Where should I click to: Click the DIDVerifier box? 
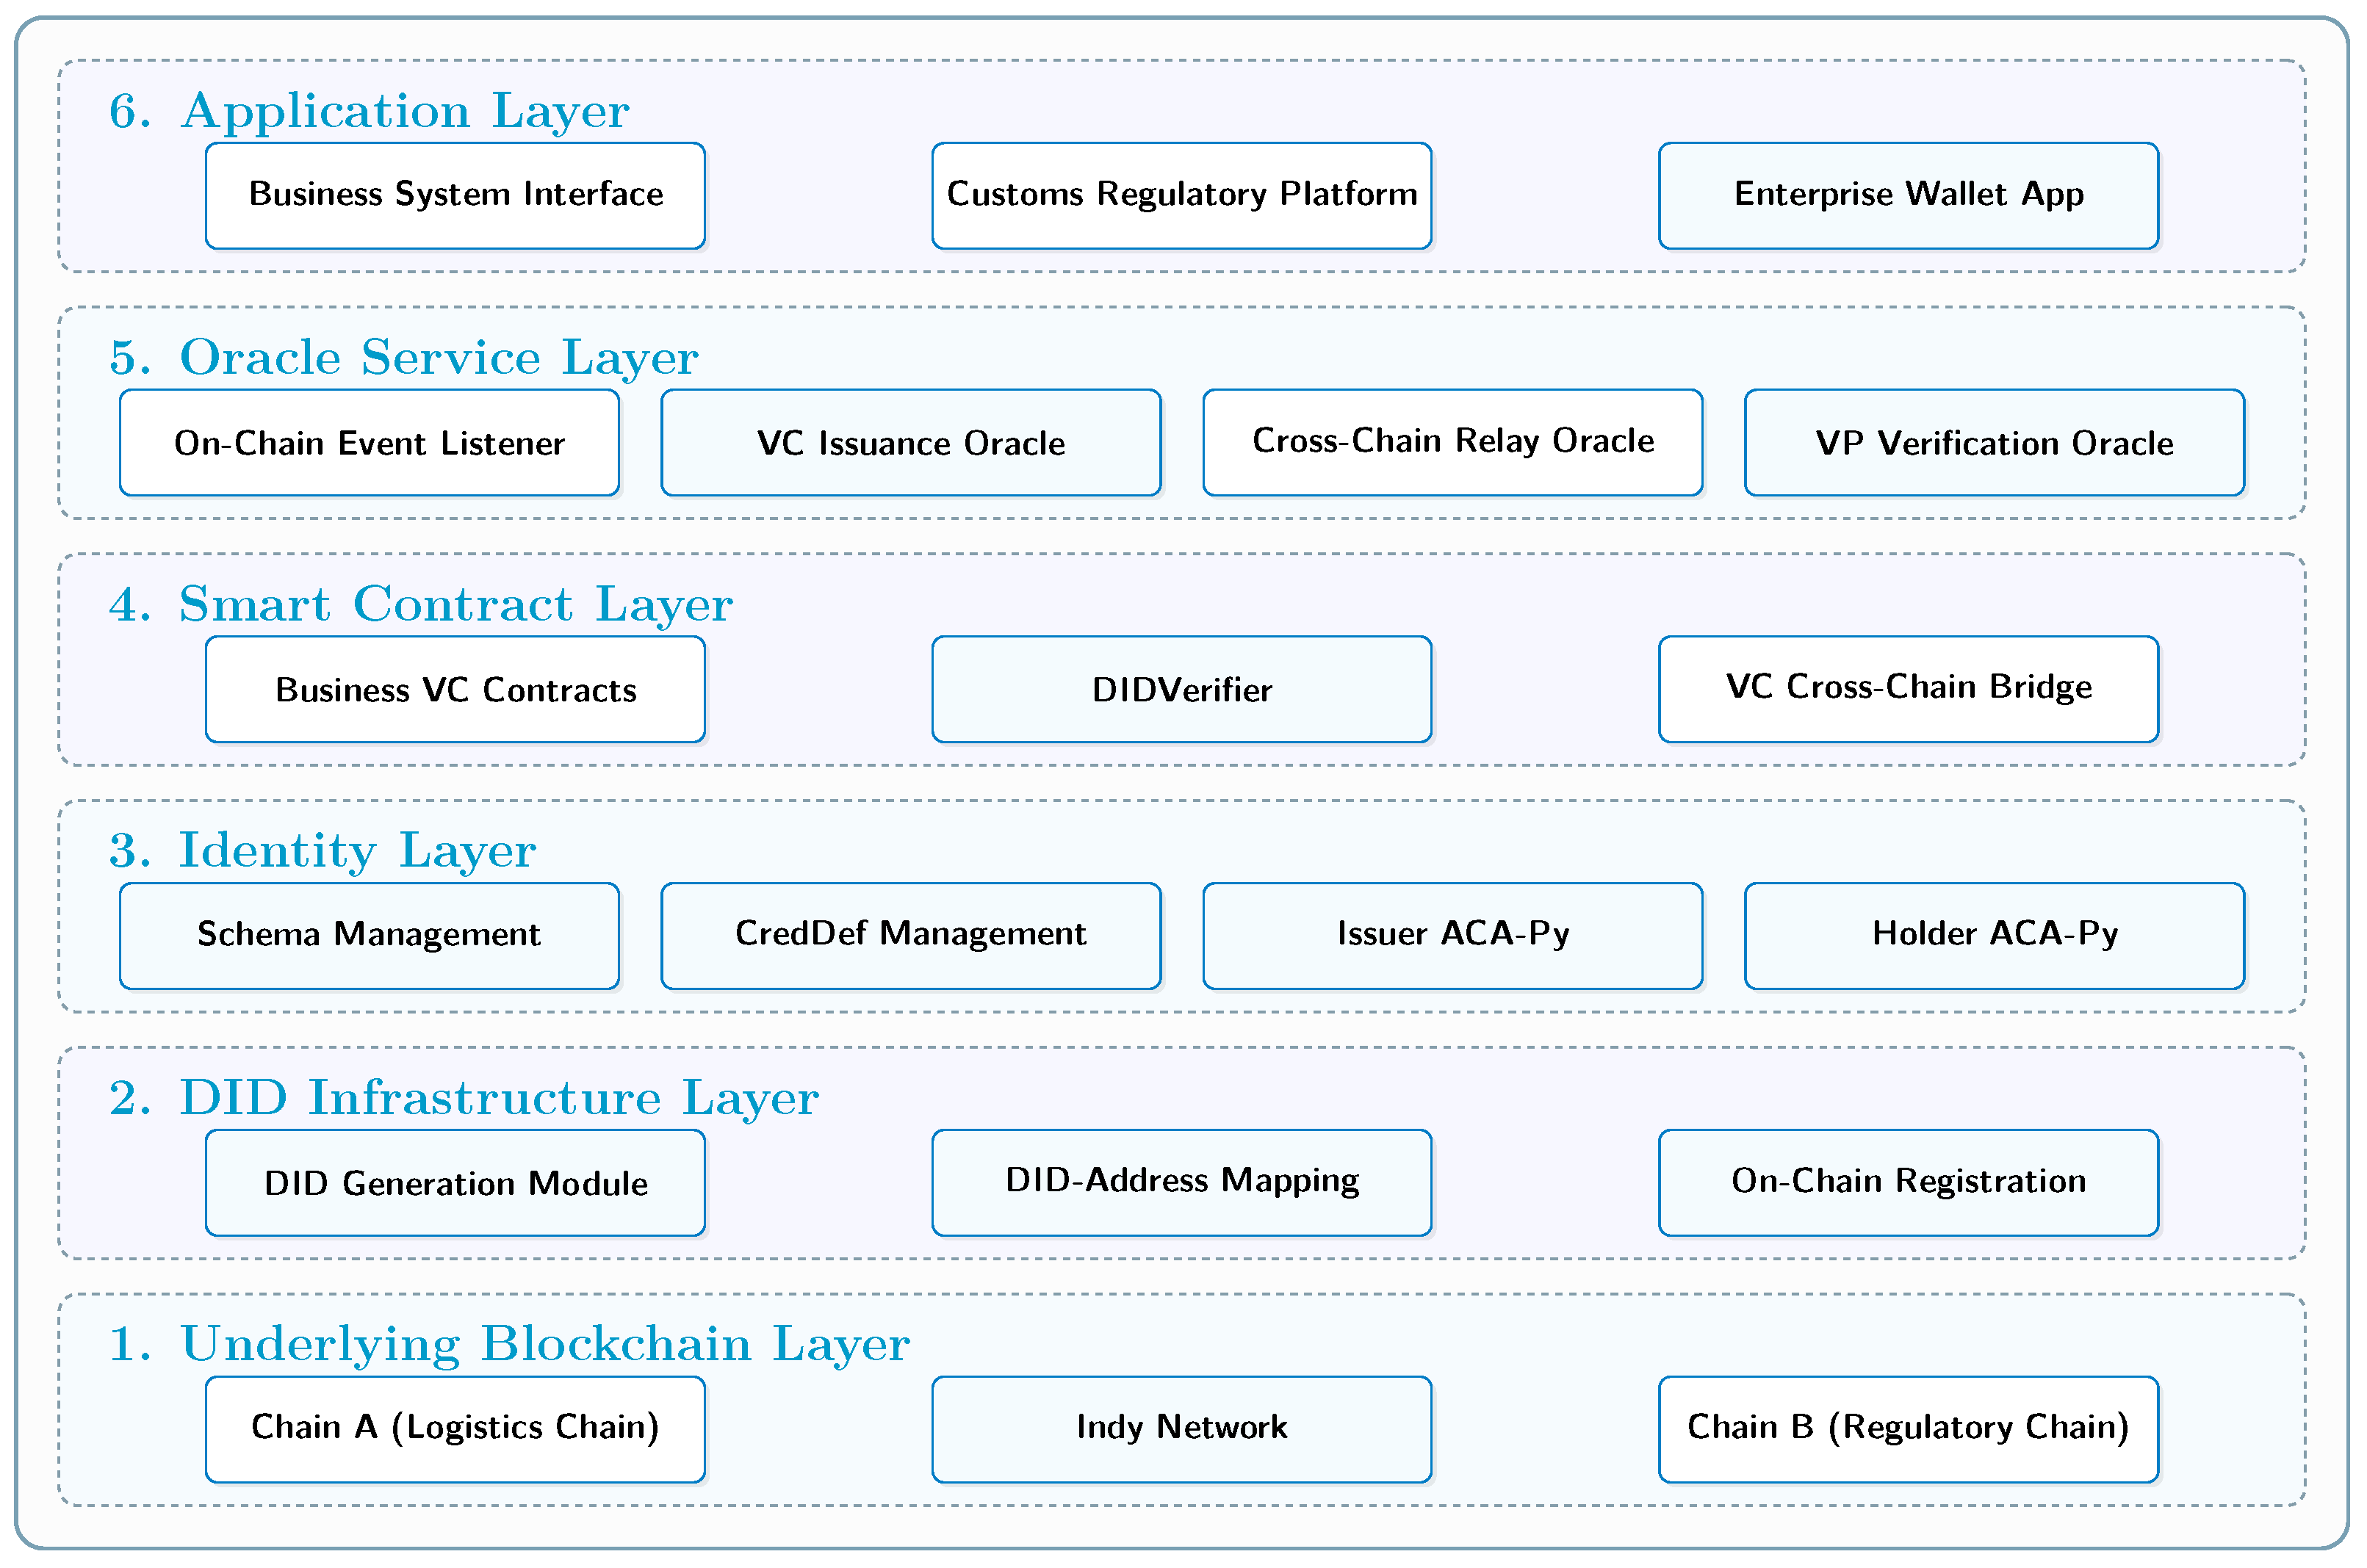(x=1182, y=690)
